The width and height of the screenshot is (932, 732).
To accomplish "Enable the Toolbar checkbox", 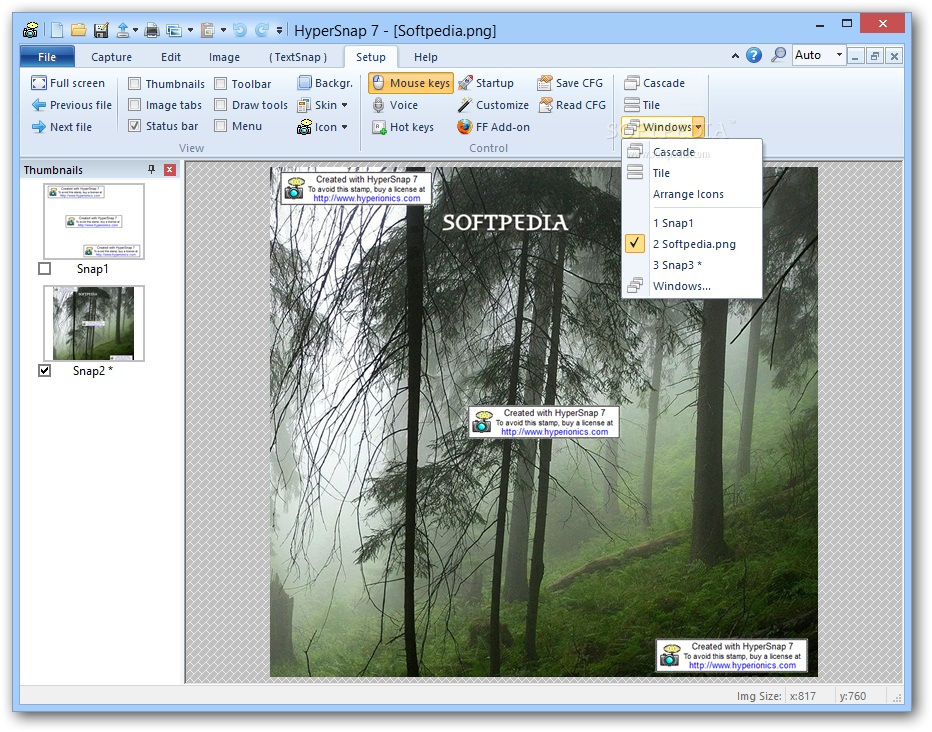I will tap(221, 84).
